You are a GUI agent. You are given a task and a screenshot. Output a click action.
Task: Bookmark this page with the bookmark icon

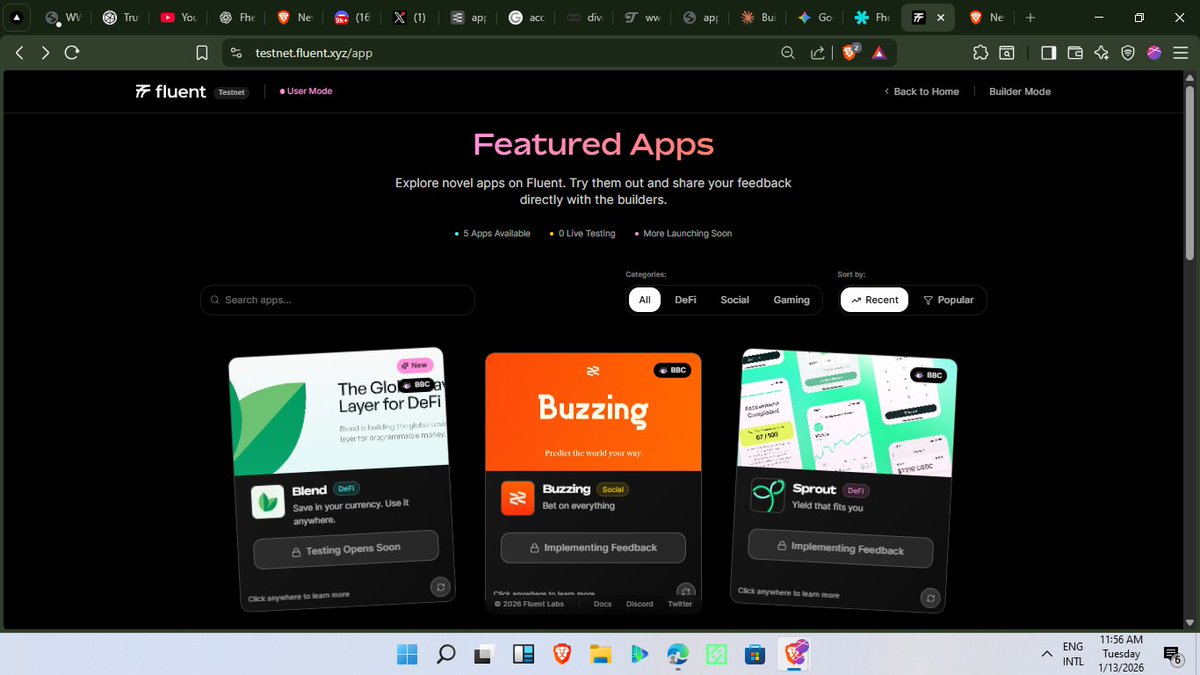pyautogui.click(x=202, y=53)
